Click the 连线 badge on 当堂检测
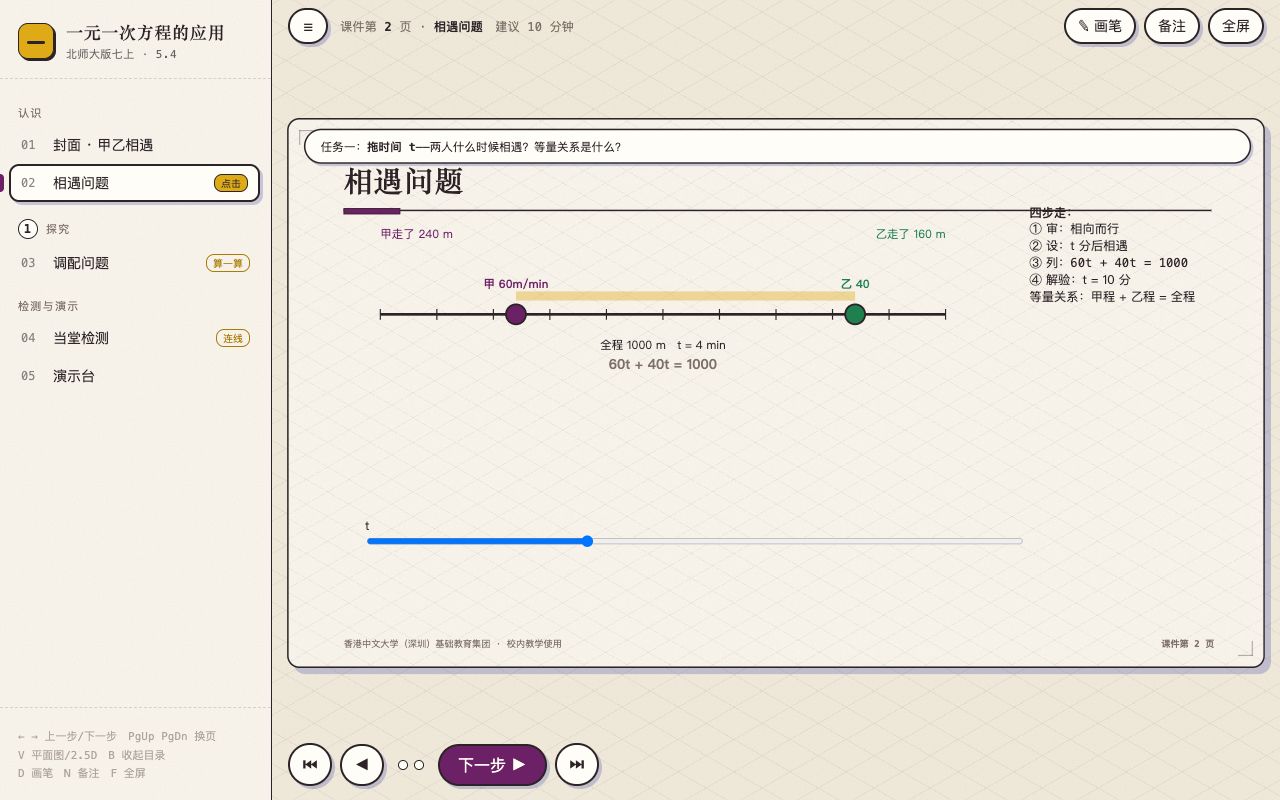This screenshot has width=1280, height=800. (233, 338)
